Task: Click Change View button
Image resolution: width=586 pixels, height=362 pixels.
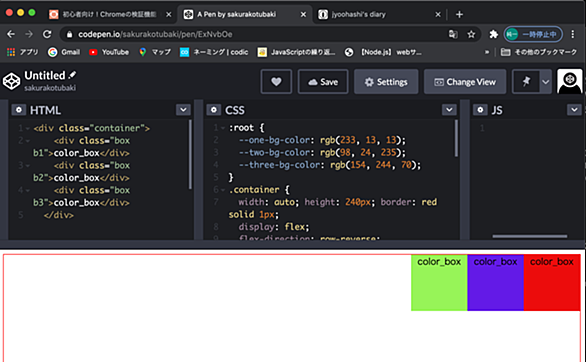Action: pos(465,81)
